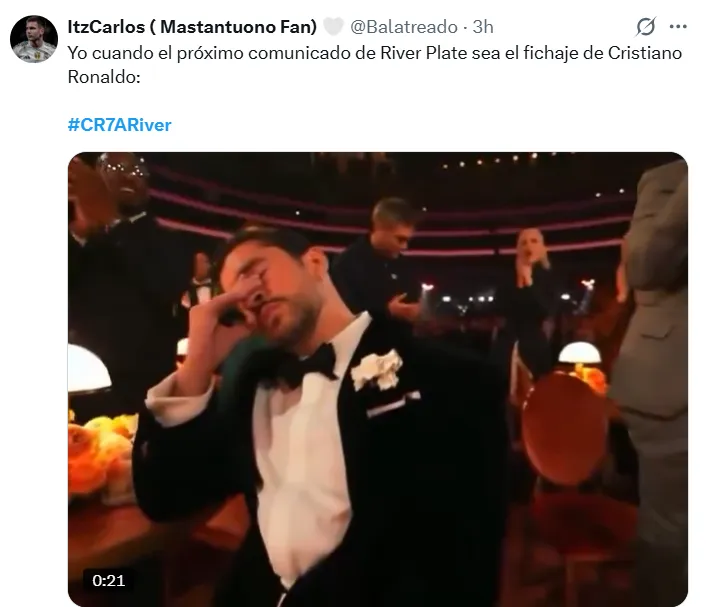Visit the @Balatreado handle link

coord(404,27)
